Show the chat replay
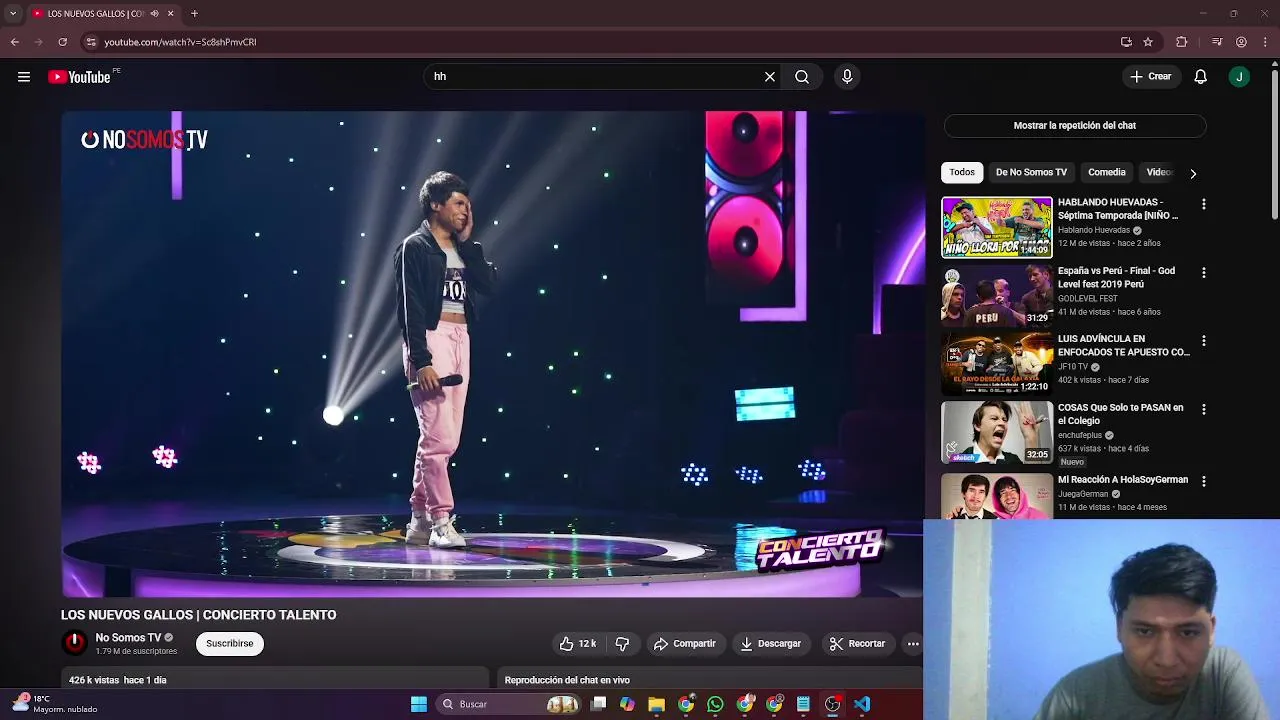 click(1075, 126)
